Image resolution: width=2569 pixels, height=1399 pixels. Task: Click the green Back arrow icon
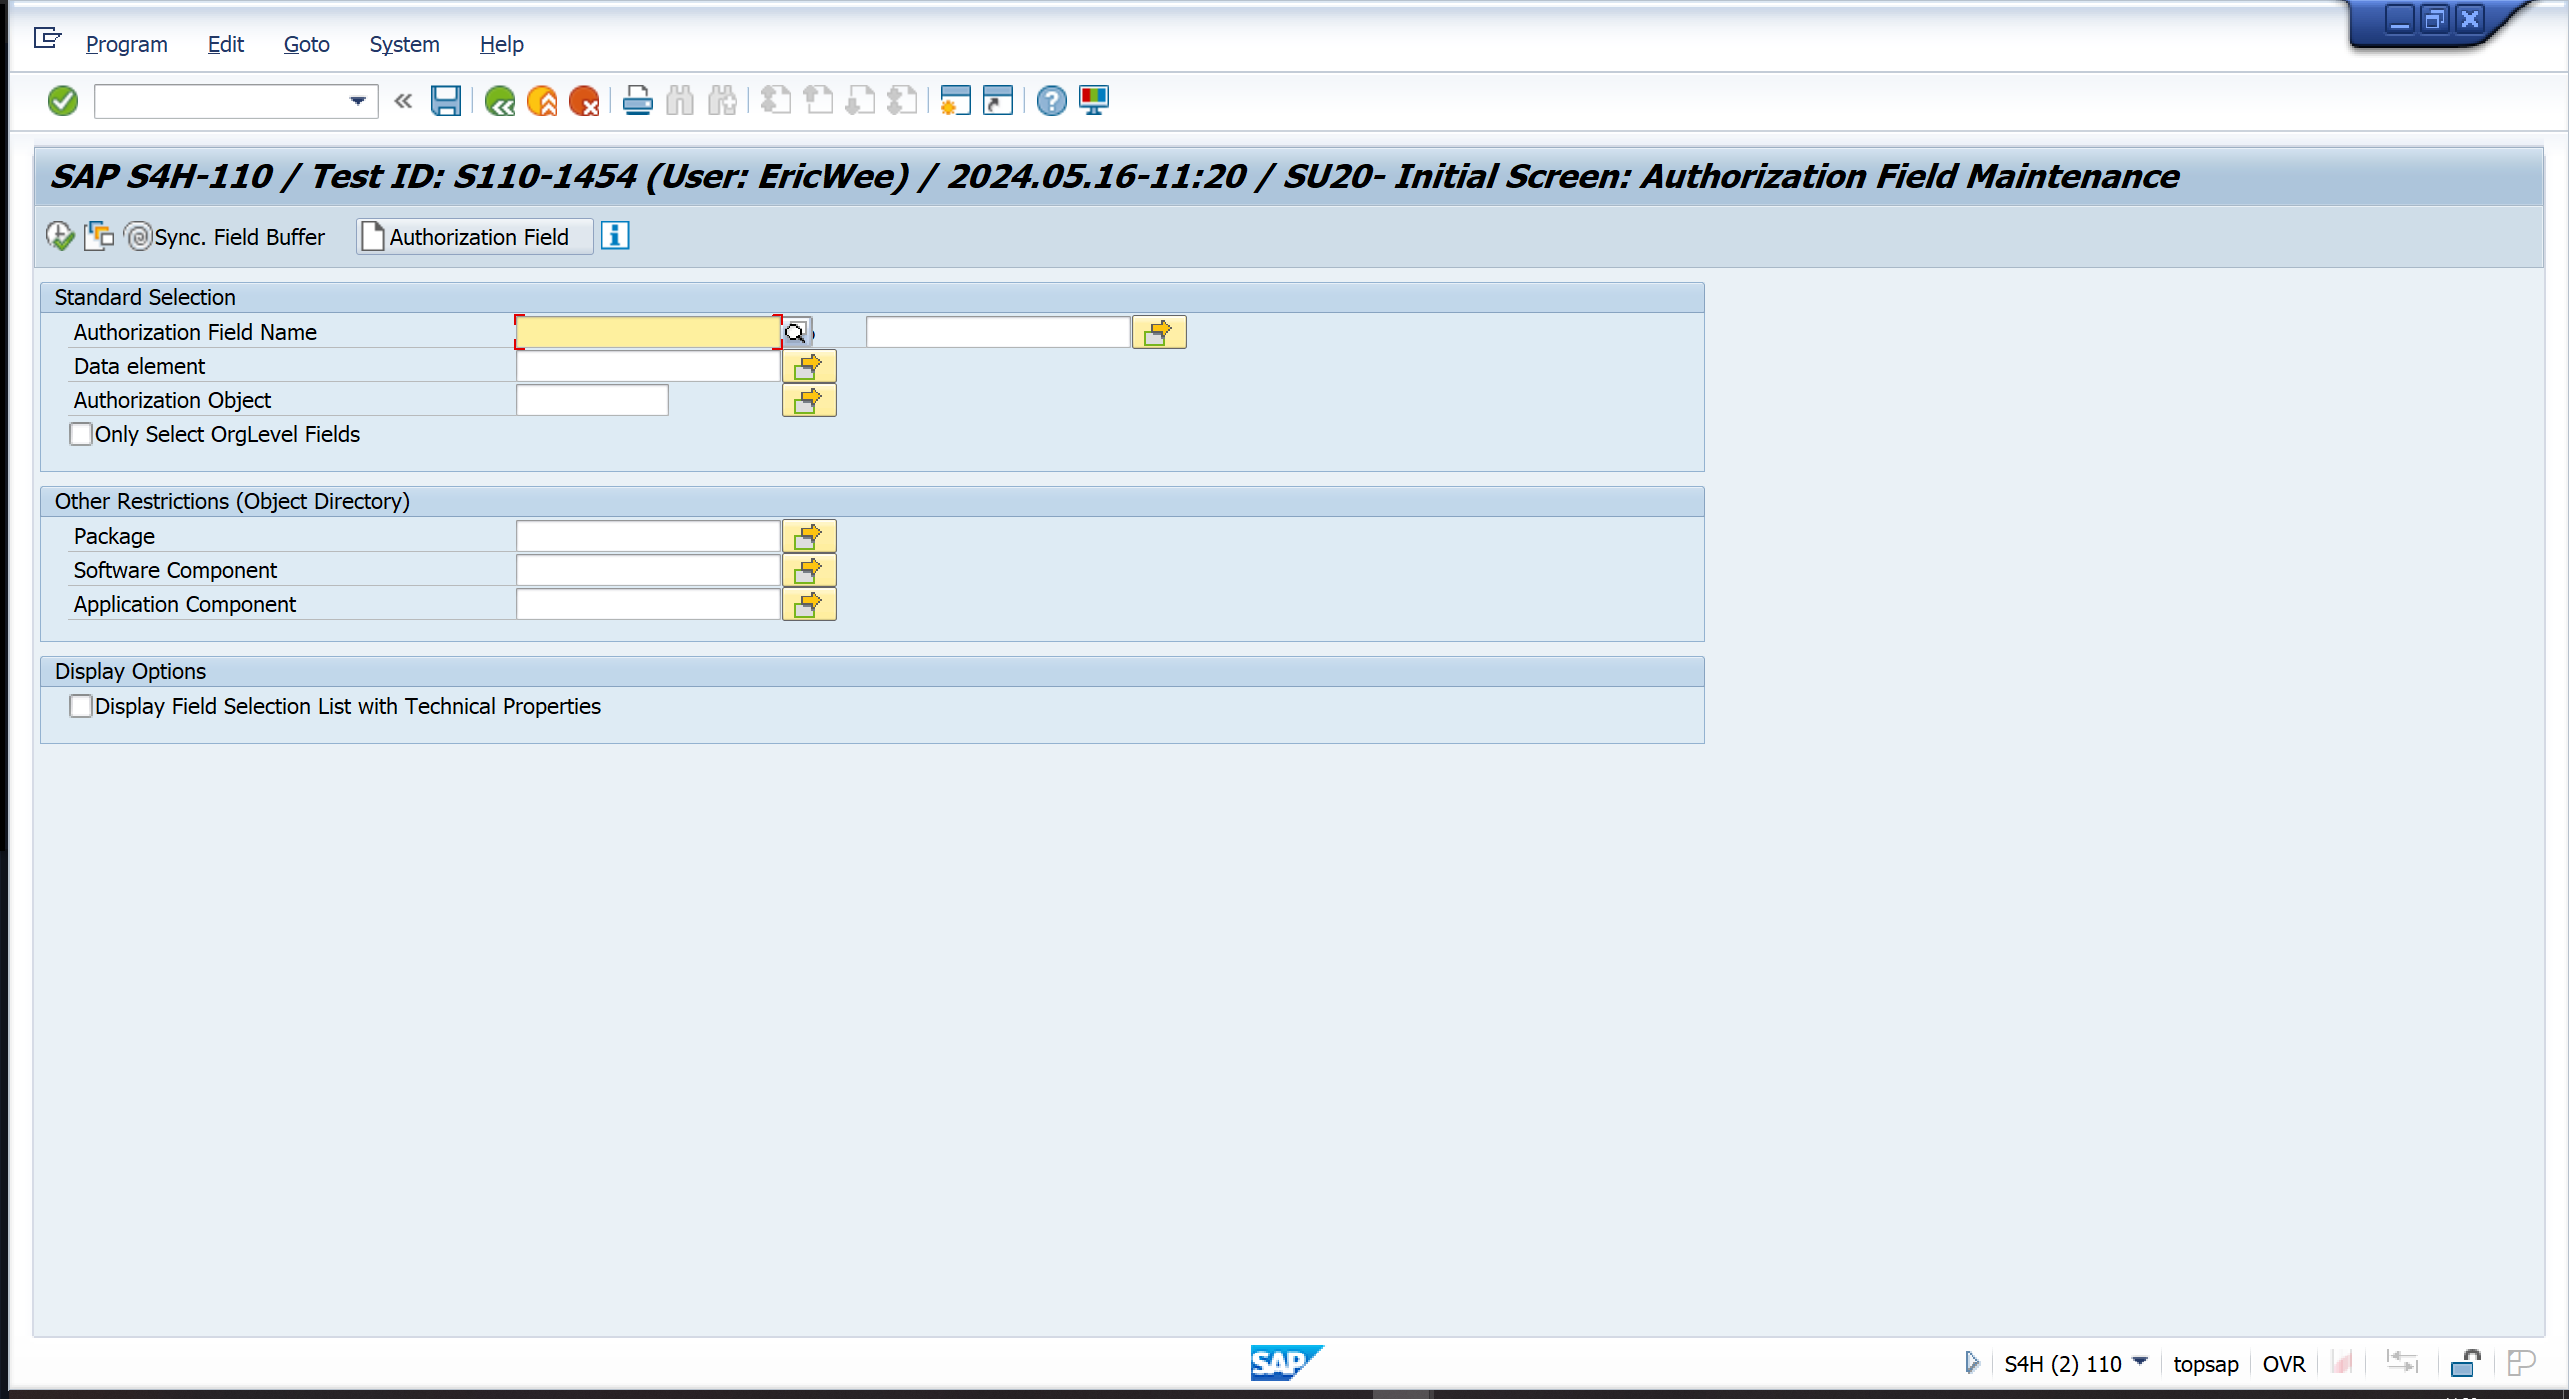tap(499, 100)
